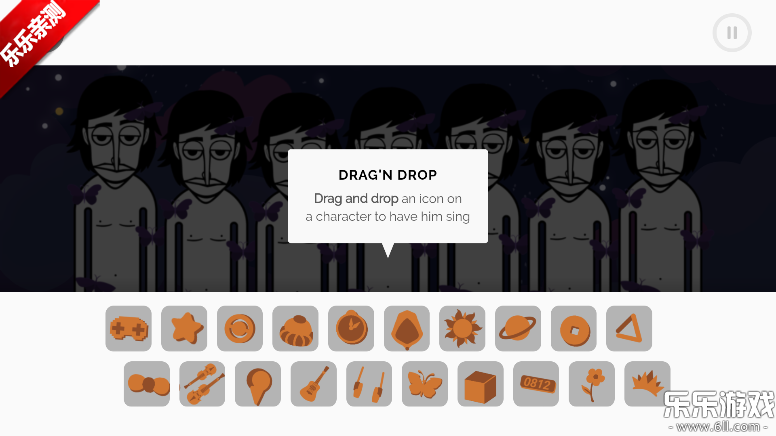Select the clock sound icon
The image size is (776, 436).
(x=351, y=329)
